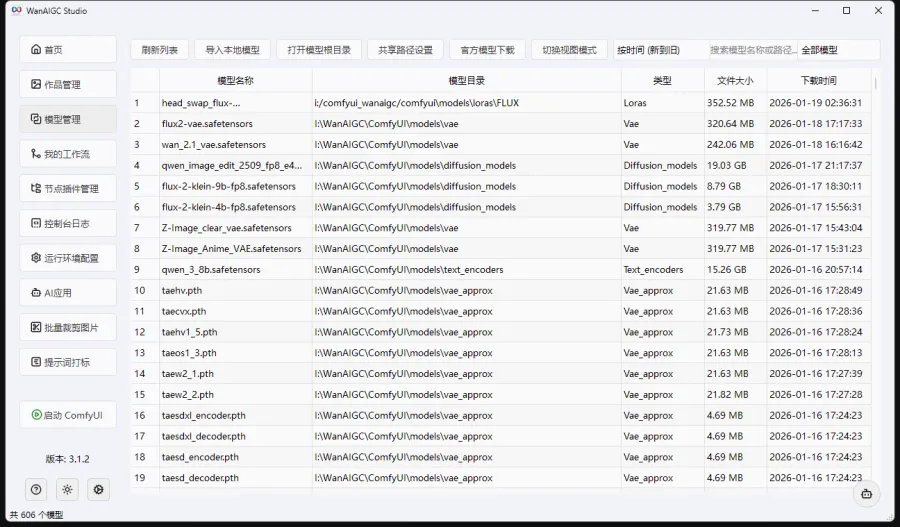Click the help question mark icon

(x=36, y=490)
